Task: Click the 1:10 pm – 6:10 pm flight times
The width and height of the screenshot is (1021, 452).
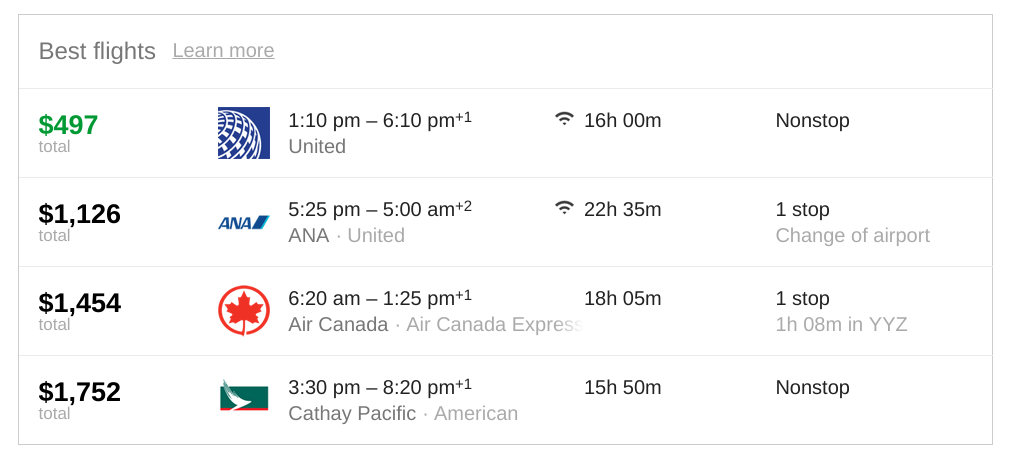Action: (x=380, y=120)
